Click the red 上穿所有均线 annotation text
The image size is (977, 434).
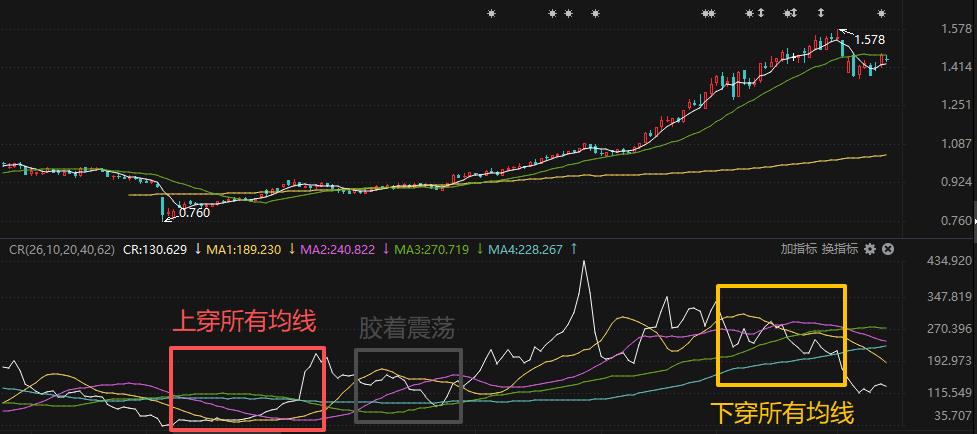pyautogui.click(x=244, y=321)
